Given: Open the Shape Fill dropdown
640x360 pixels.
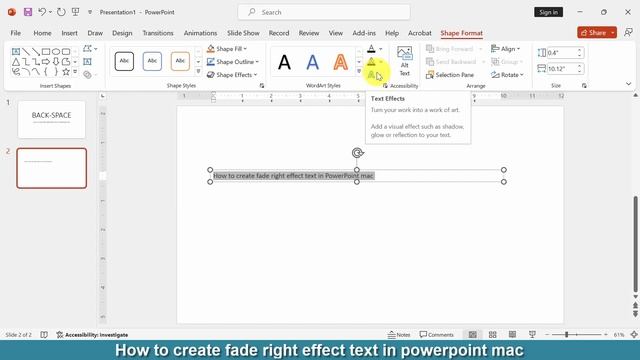Looking at the screenshot, I should pos(227,49).
